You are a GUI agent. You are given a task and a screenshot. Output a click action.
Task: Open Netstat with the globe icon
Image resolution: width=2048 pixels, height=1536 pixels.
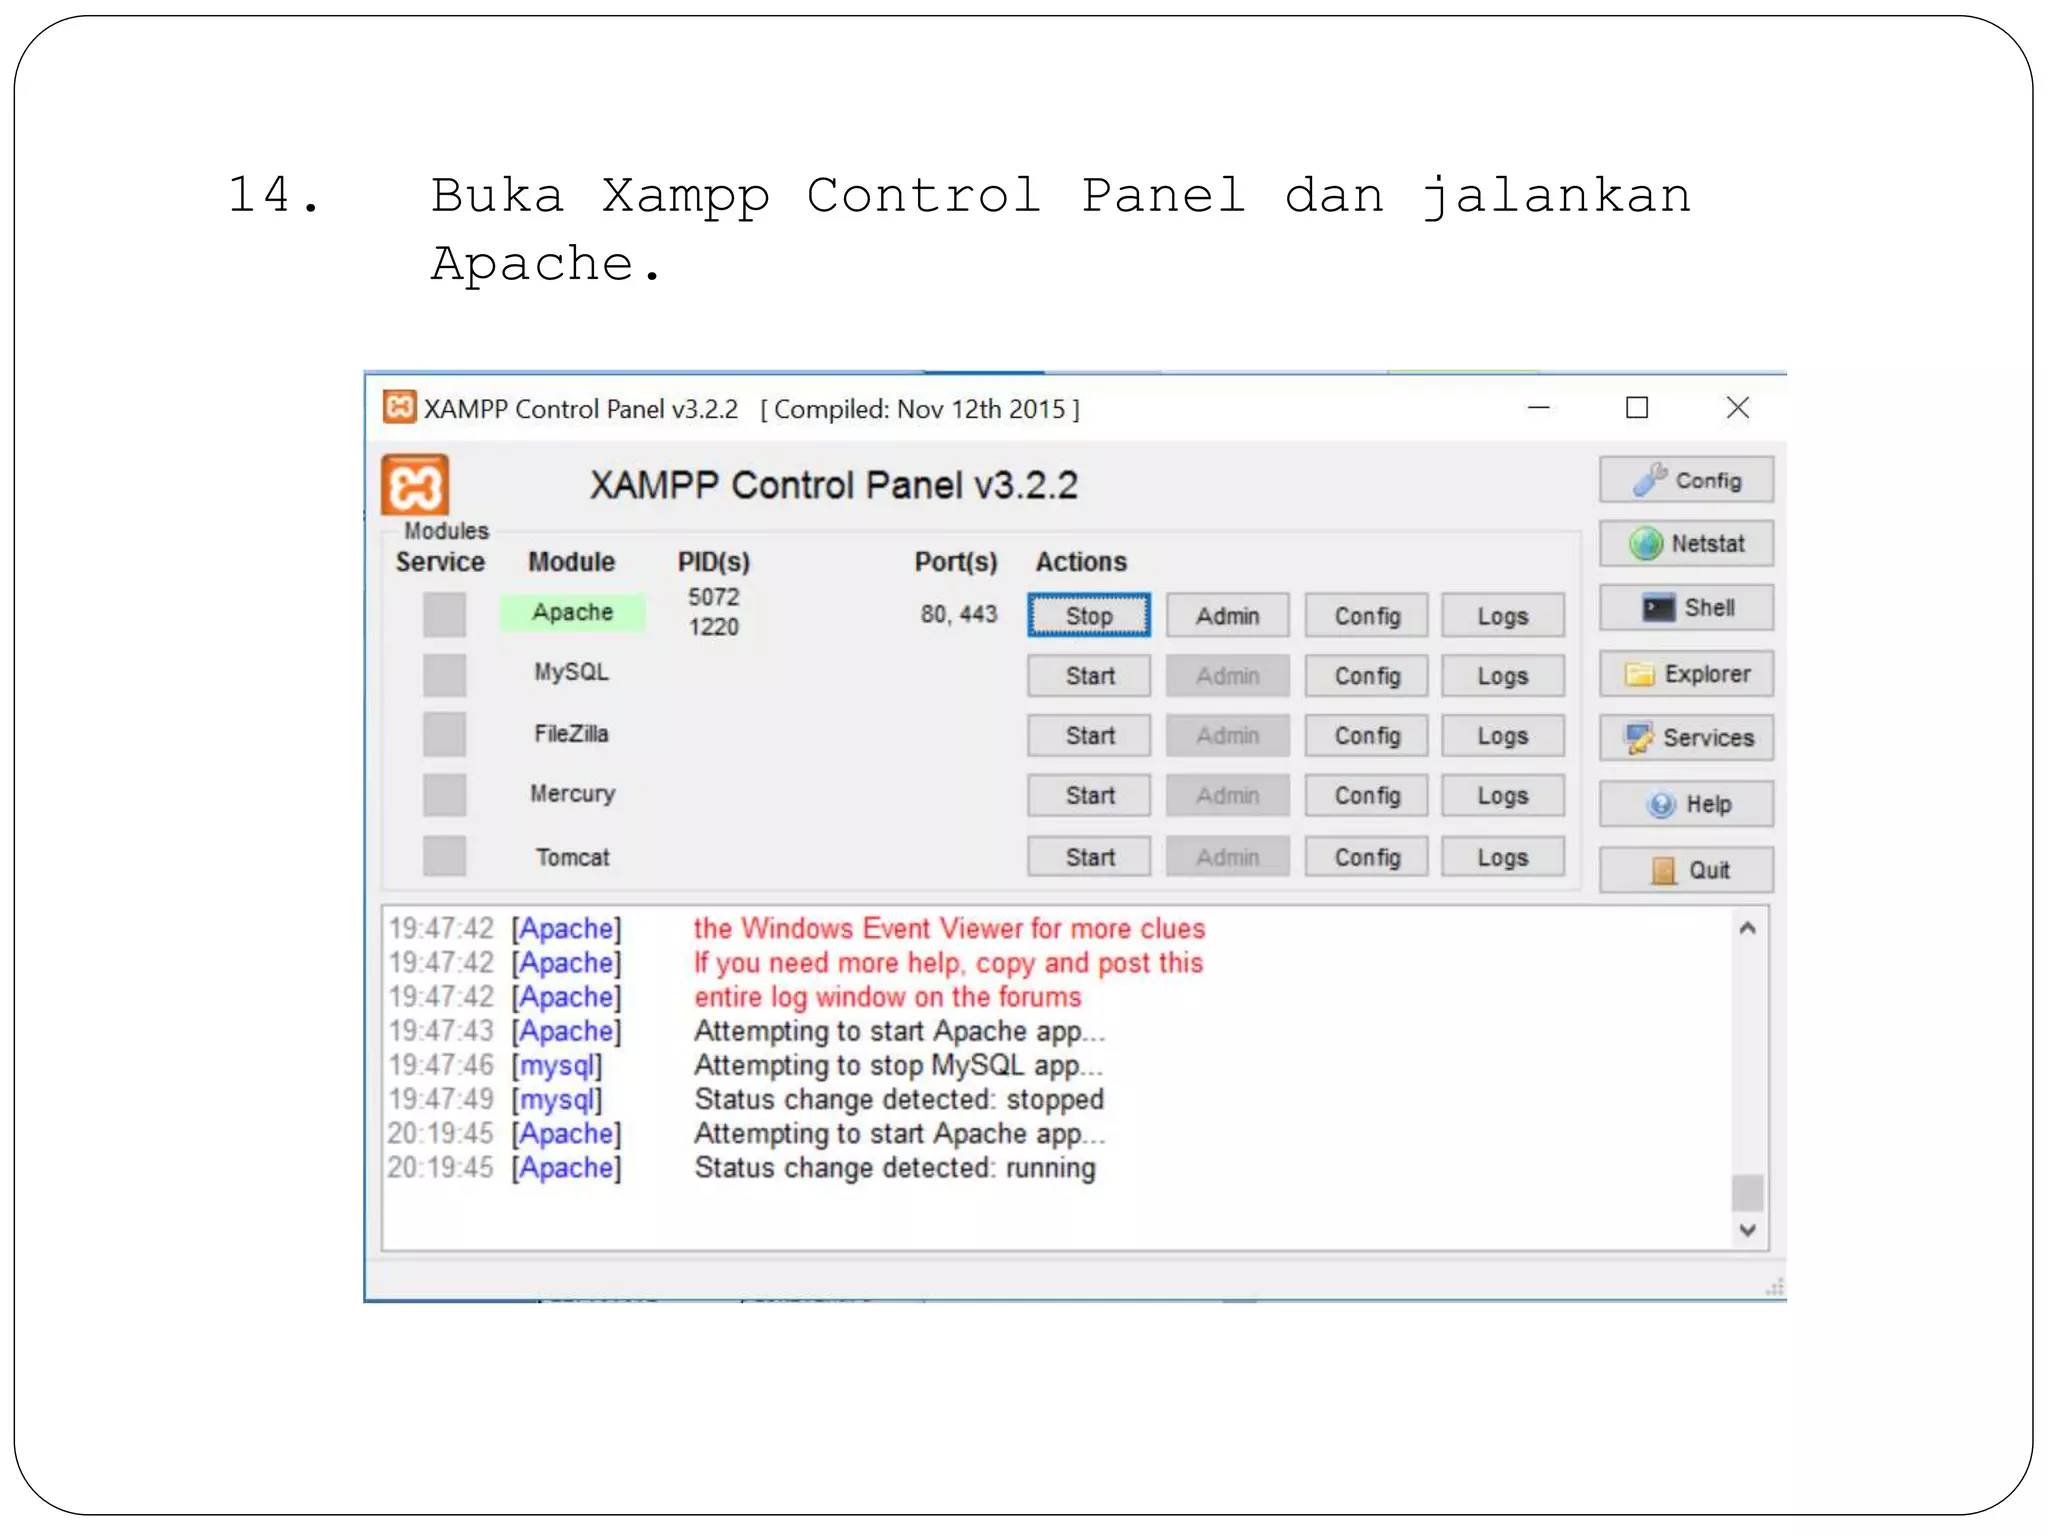click(x=1686, y=543)
